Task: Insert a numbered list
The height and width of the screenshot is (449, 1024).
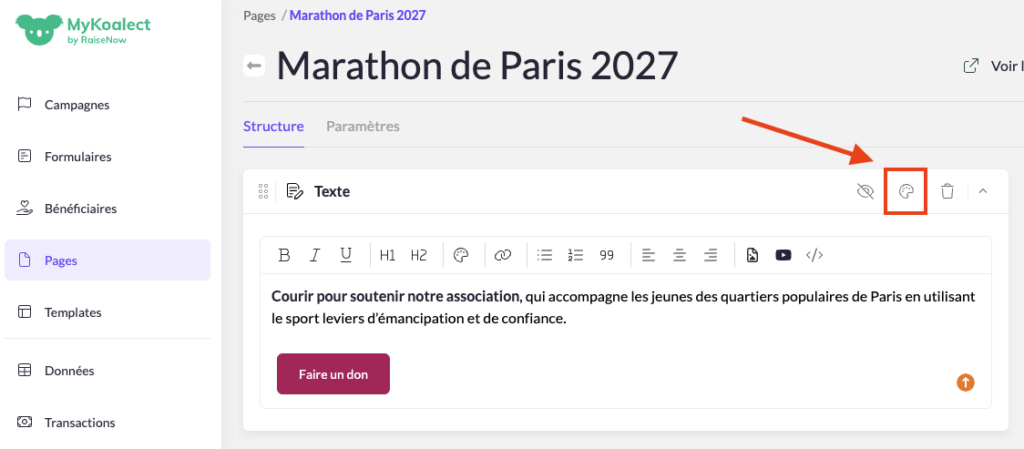Action: [575, 255]
